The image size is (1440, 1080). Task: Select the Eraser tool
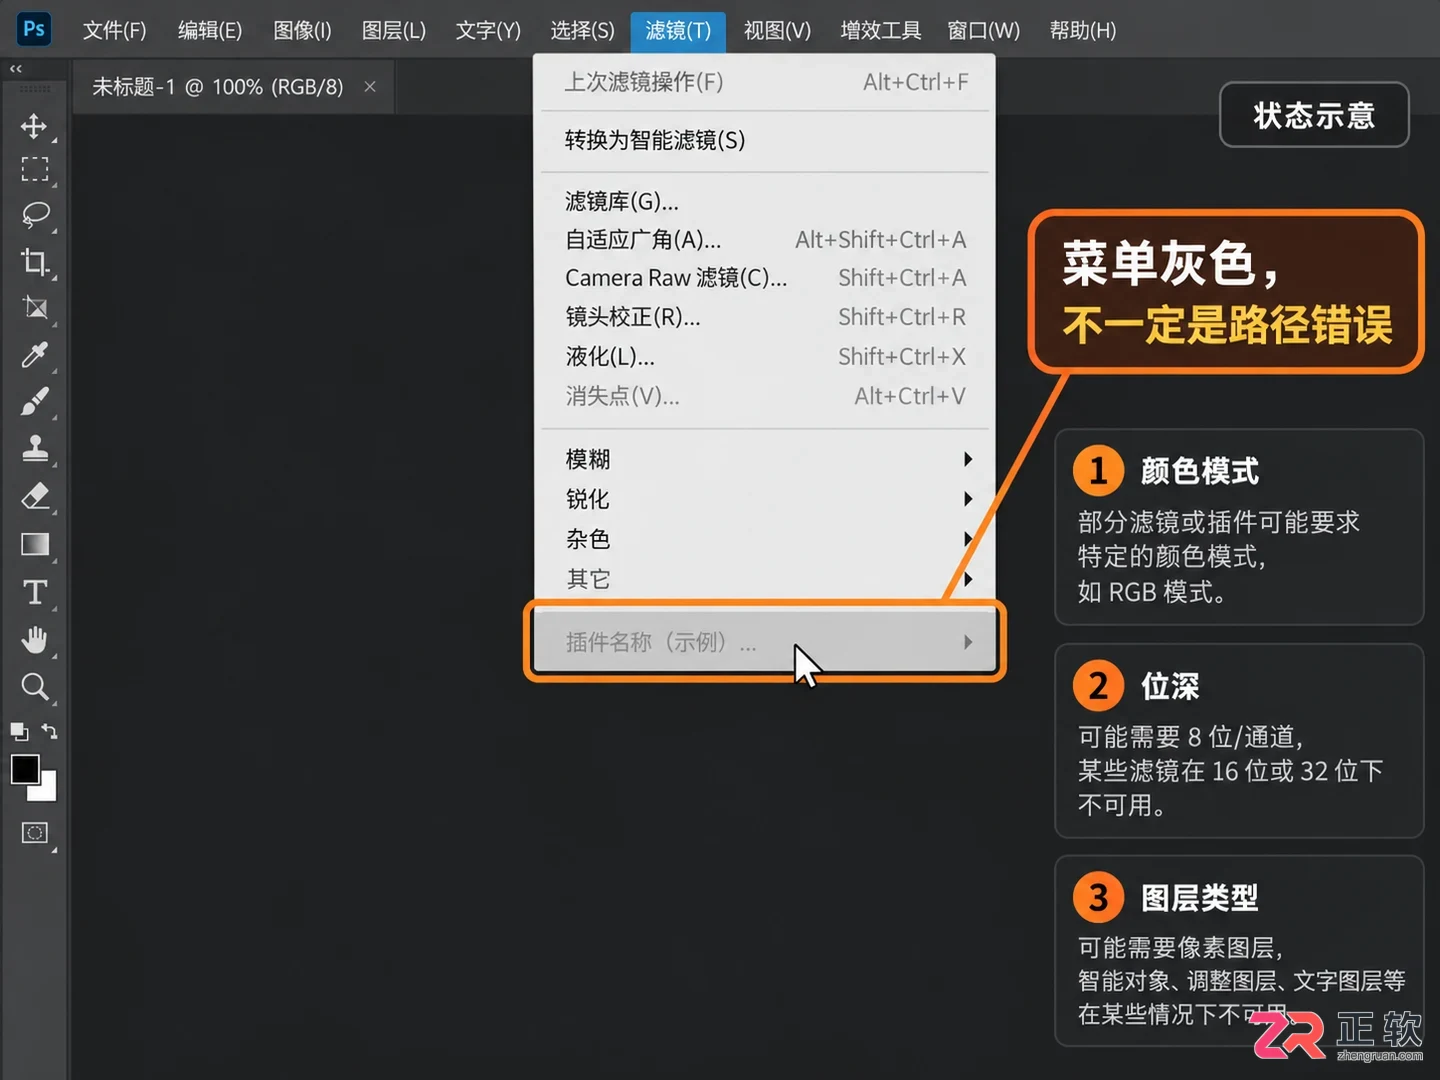click(x=35, y=495)
